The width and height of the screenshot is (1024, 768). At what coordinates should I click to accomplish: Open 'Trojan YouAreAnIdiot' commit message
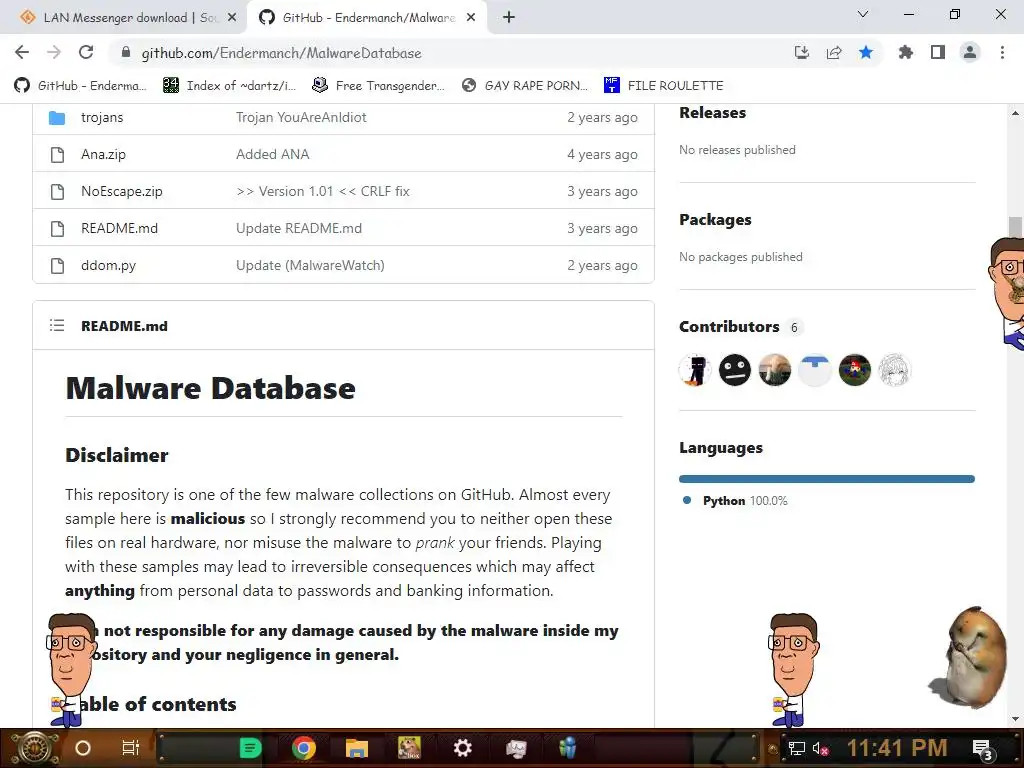301,118
